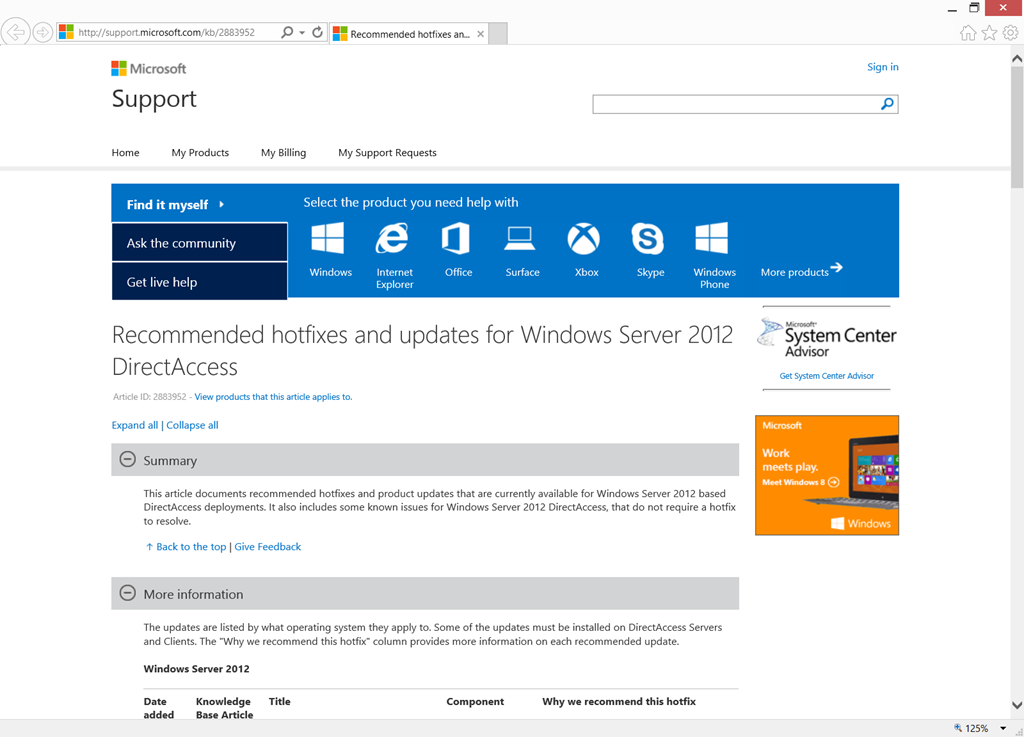
Task: Open the Home menu item
Action: coord(125,153)
